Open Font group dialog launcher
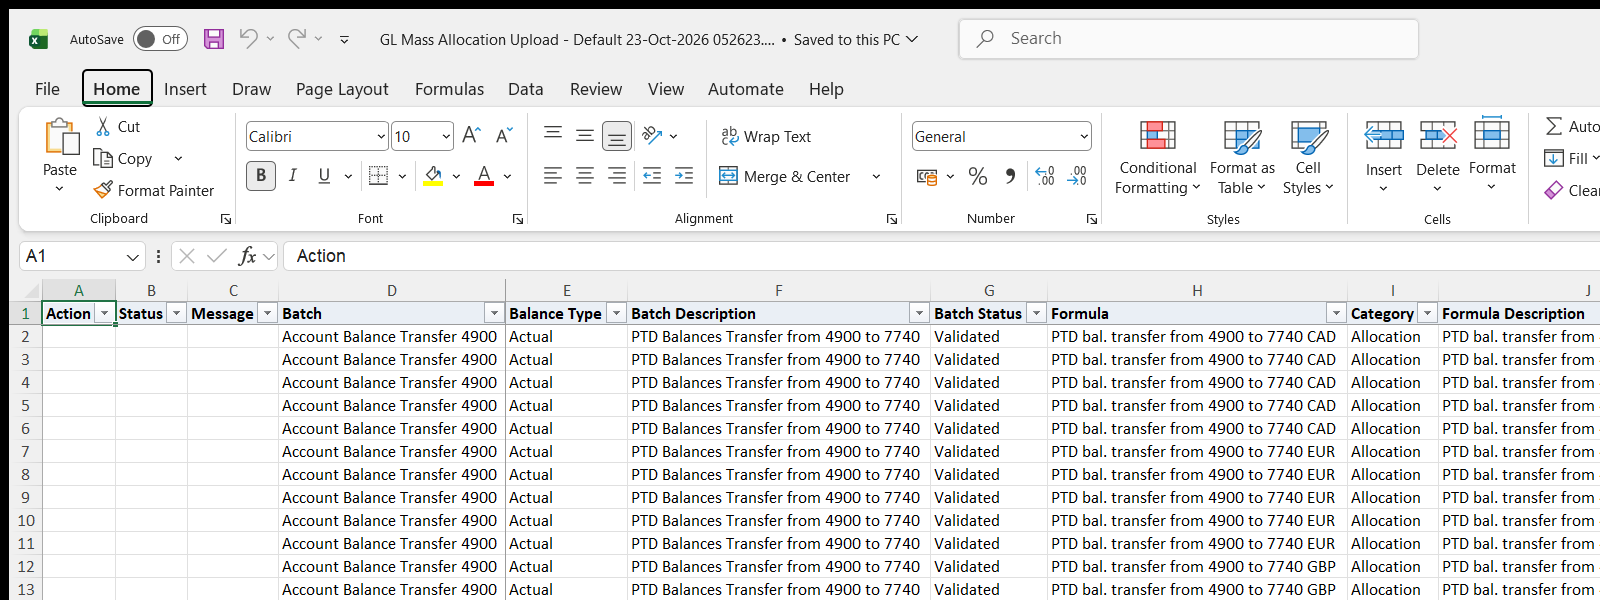 [518, 219]
